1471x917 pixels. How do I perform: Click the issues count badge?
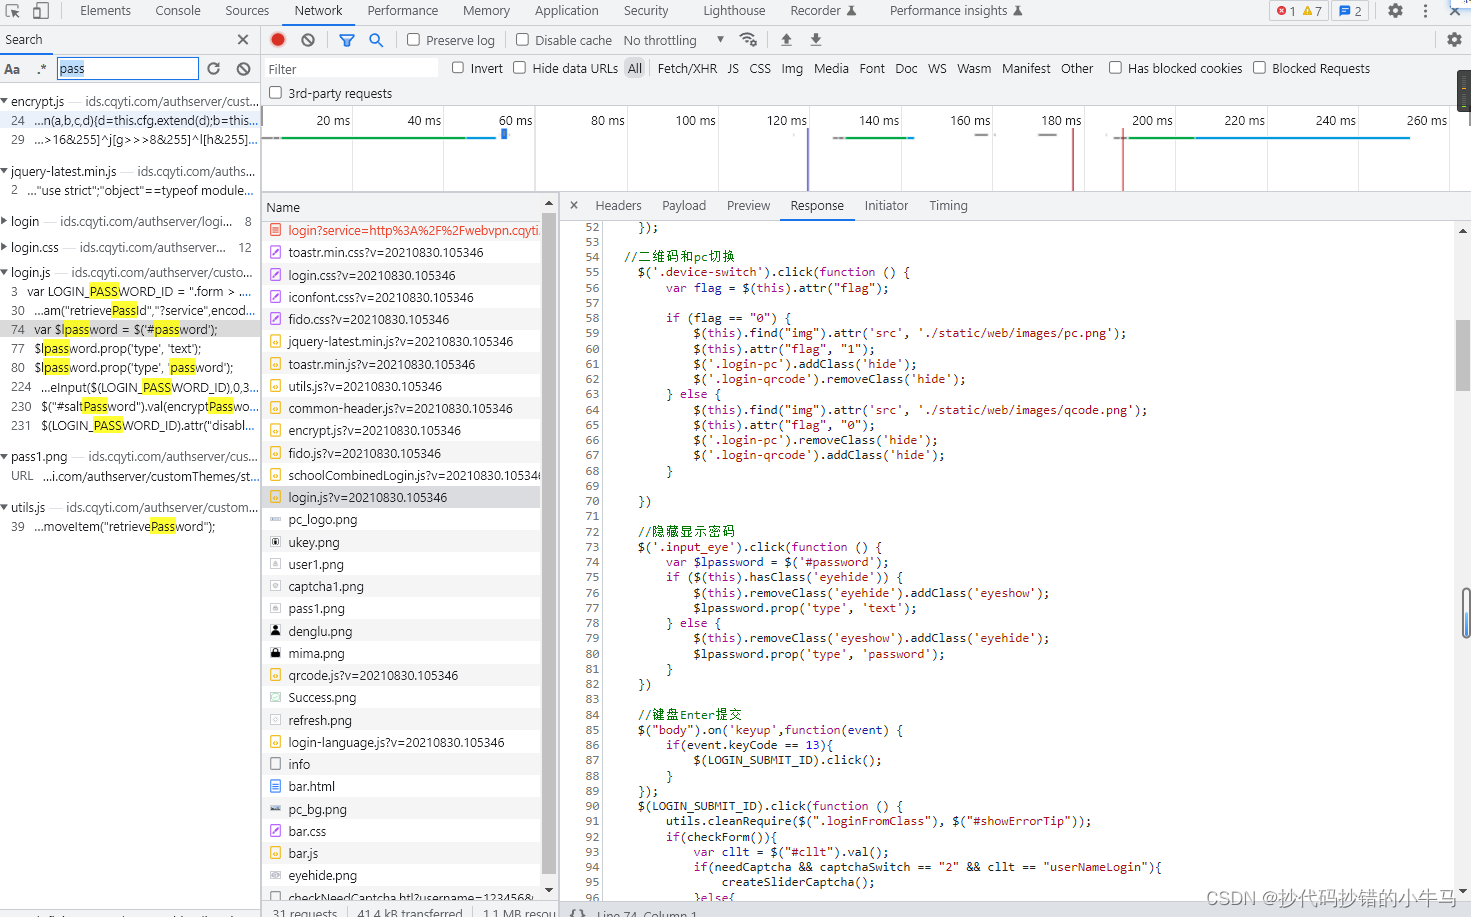pyautogui.click(x=1350, y=11)
